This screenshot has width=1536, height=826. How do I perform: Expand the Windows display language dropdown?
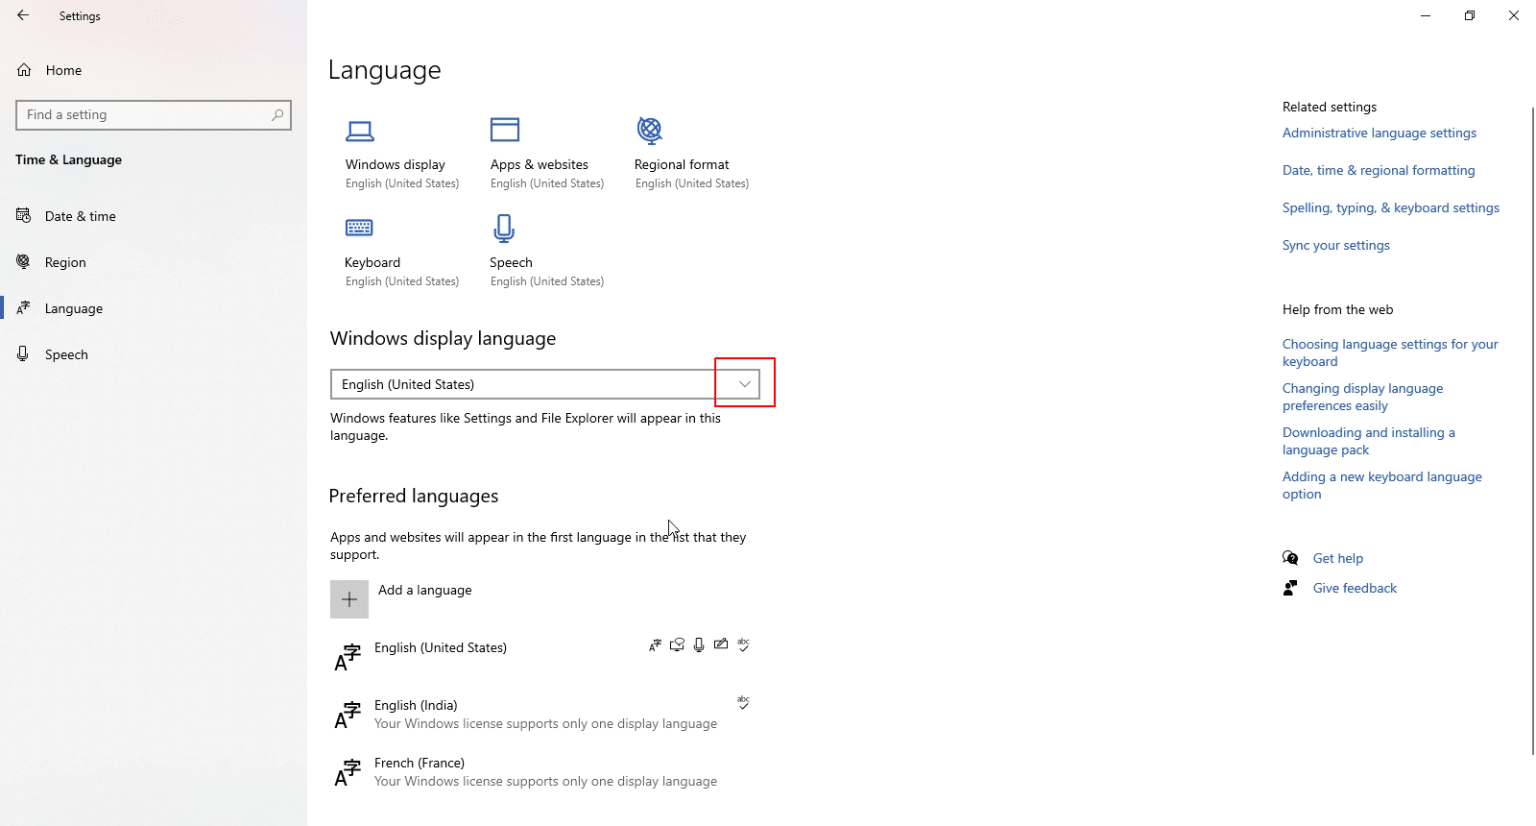[743, 383]
